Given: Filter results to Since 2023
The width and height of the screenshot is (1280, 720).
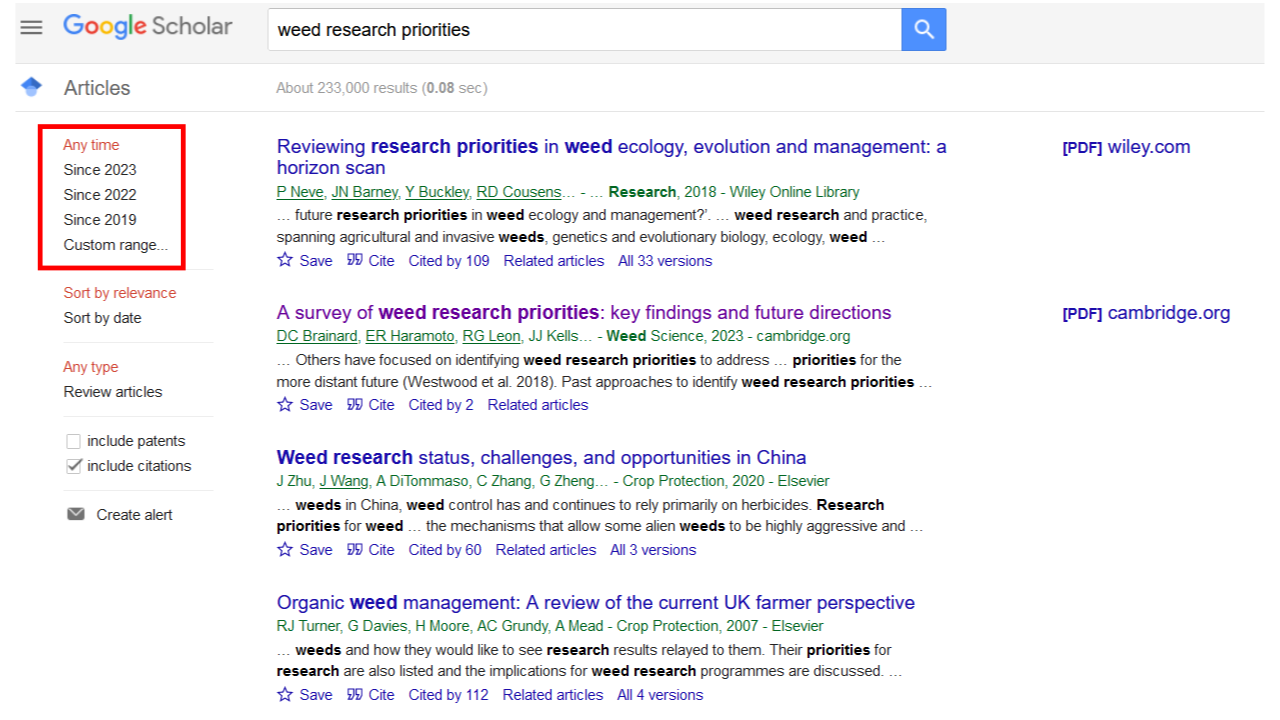Looking at the screenshot, I should (x=100, y=170).
